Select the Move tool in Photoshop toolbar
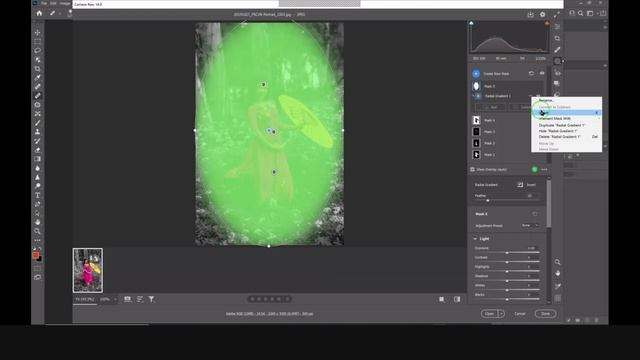Viewport: 640px width, 360px height. coord(38,32)
